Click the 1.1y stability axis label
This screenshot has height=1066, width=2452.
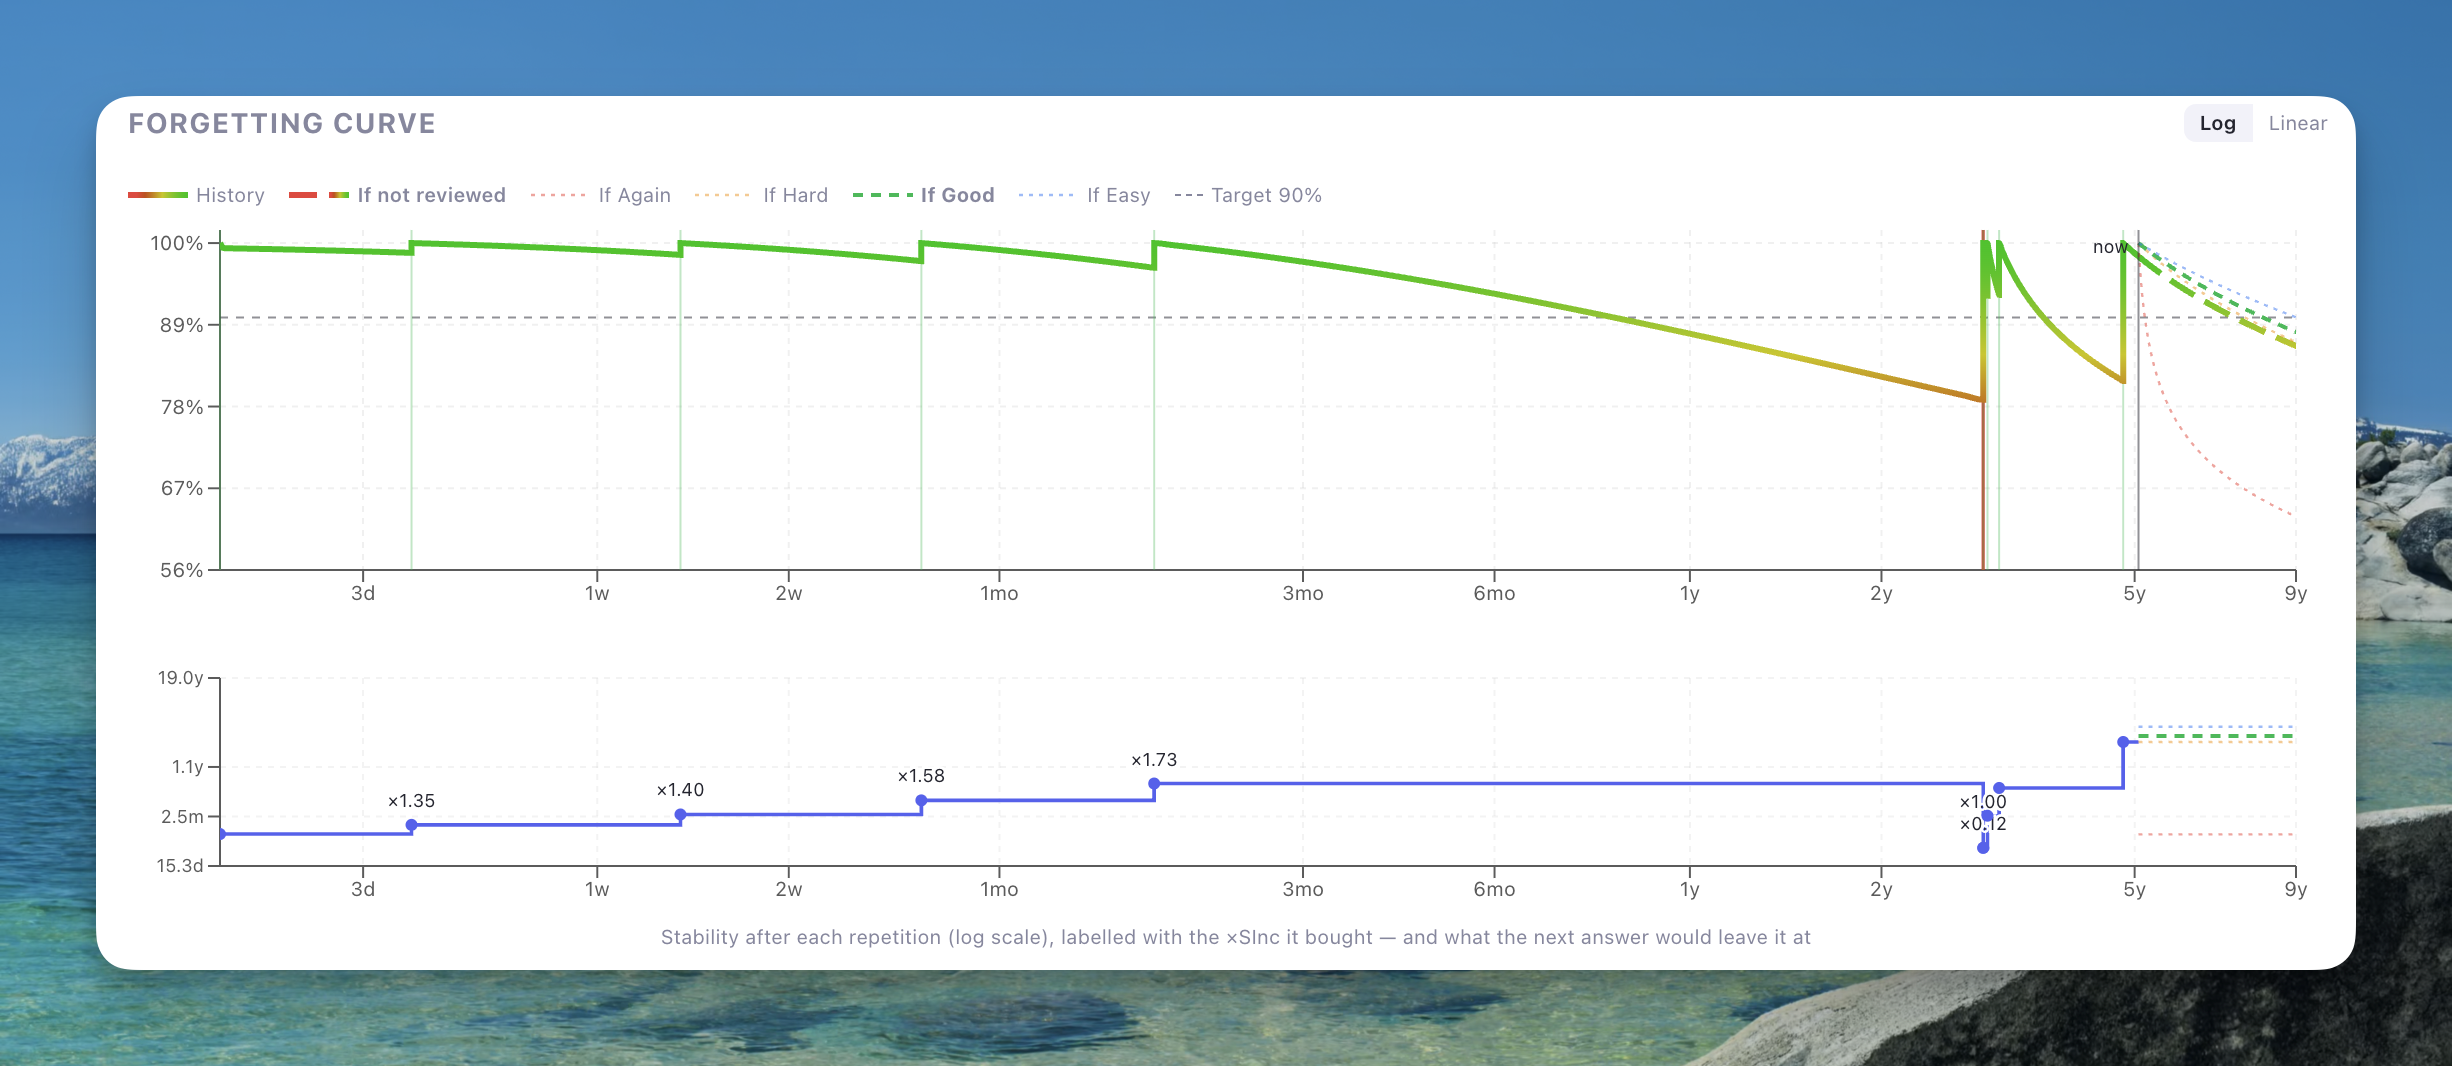(188, 767)
